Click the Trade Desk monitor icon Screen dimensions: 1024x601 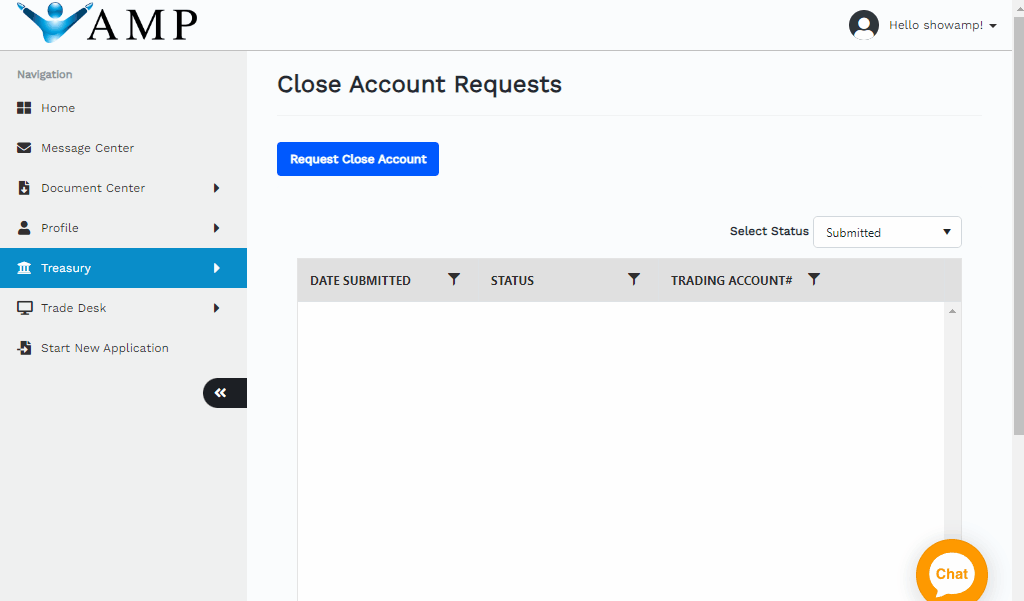25,308
